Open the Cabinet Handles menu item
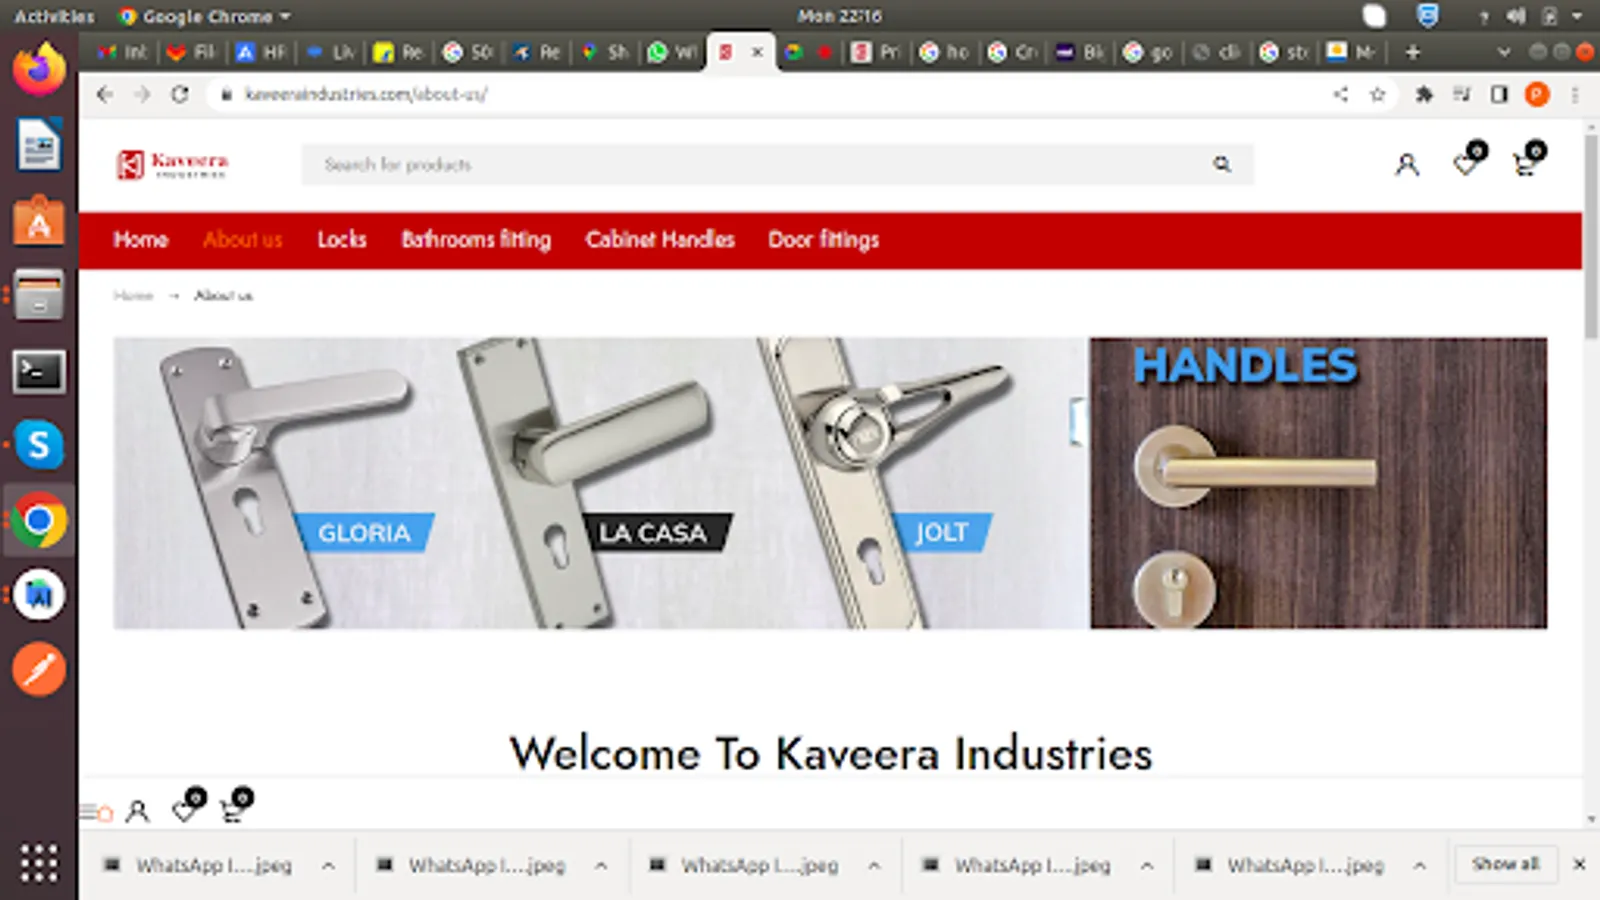This screenshot has width=1600, height=900. [x=660, y=240]
